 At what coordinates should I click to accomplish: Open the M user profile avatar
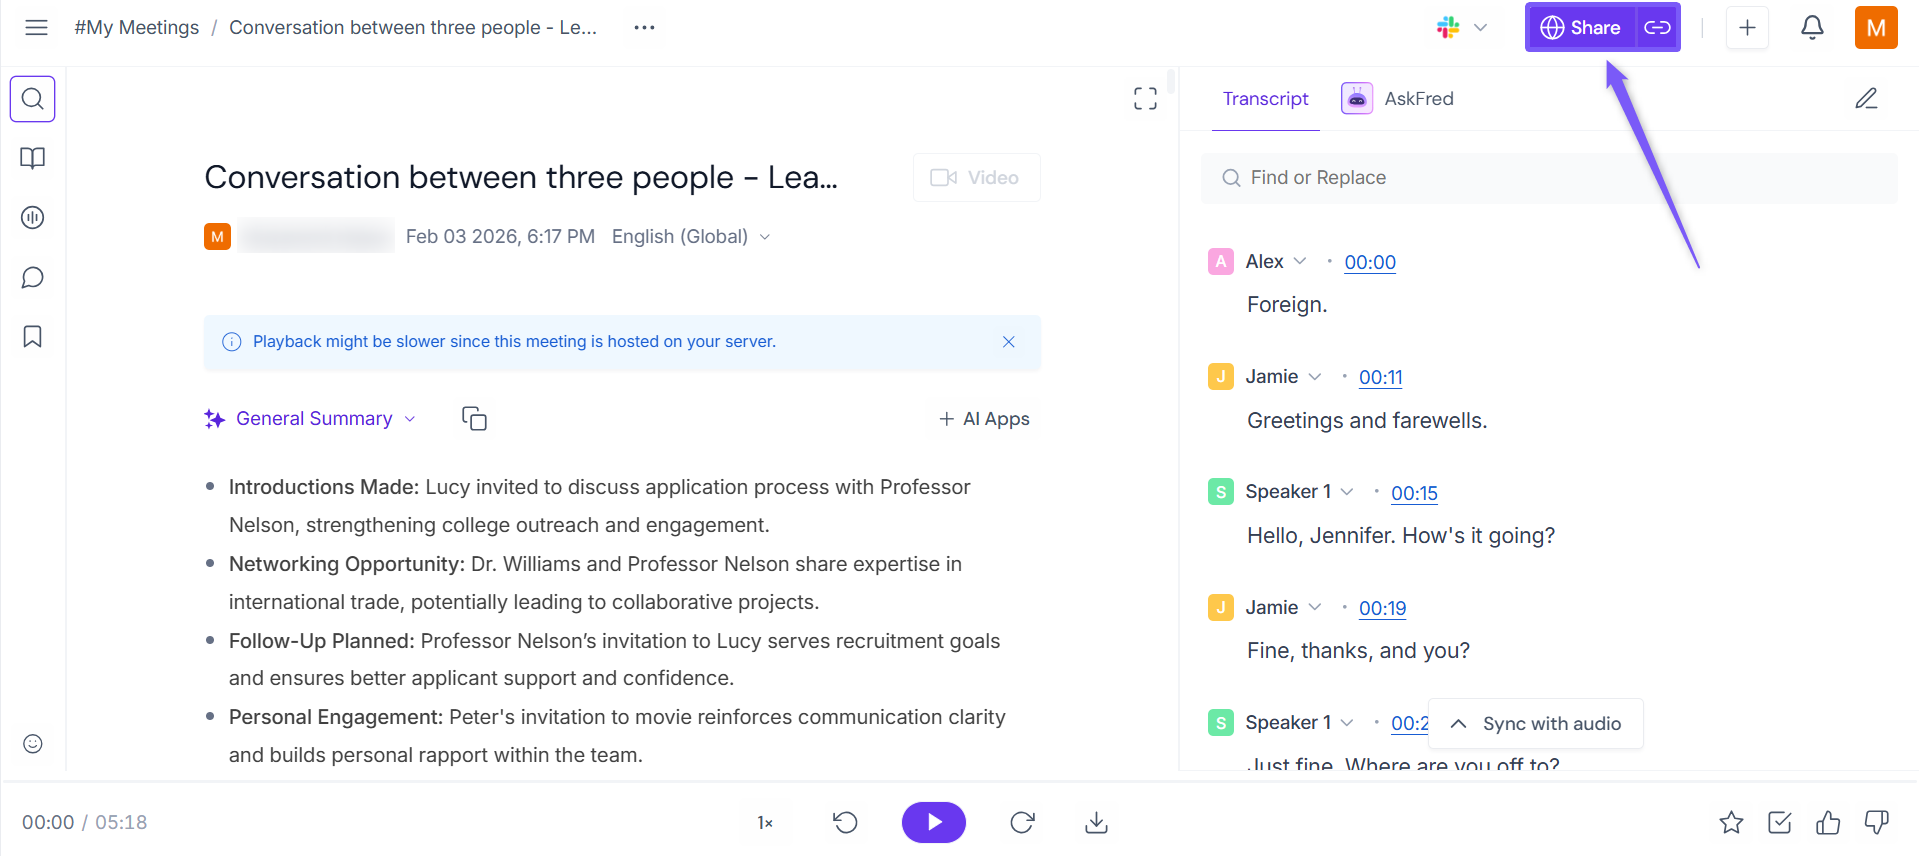[x=1876, y=27]
